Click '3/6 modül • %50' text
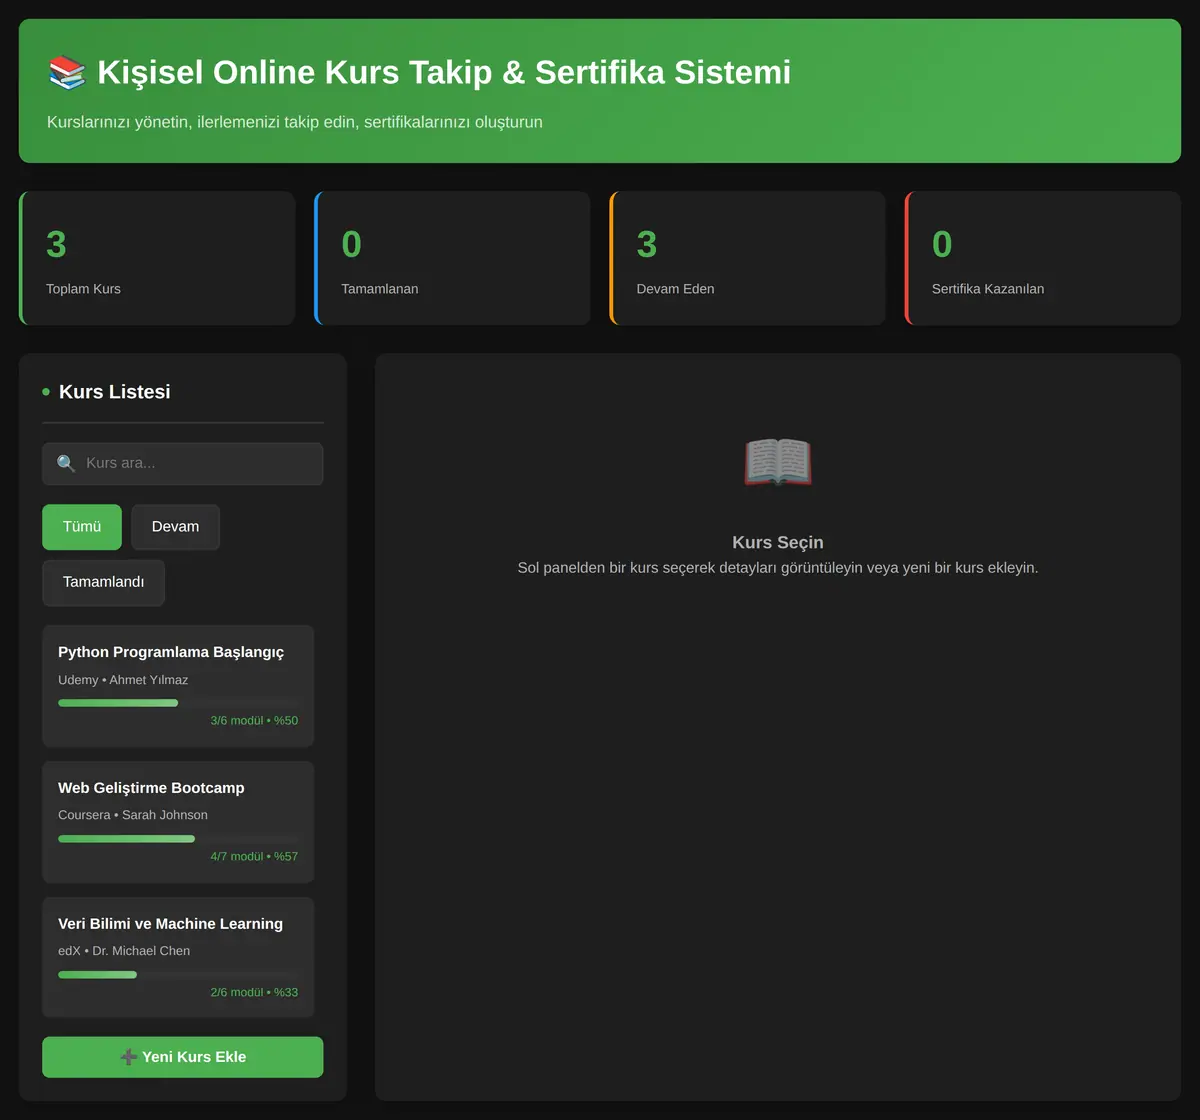The height and width of the screenshot is (1120, 1200). coord(254,721)
